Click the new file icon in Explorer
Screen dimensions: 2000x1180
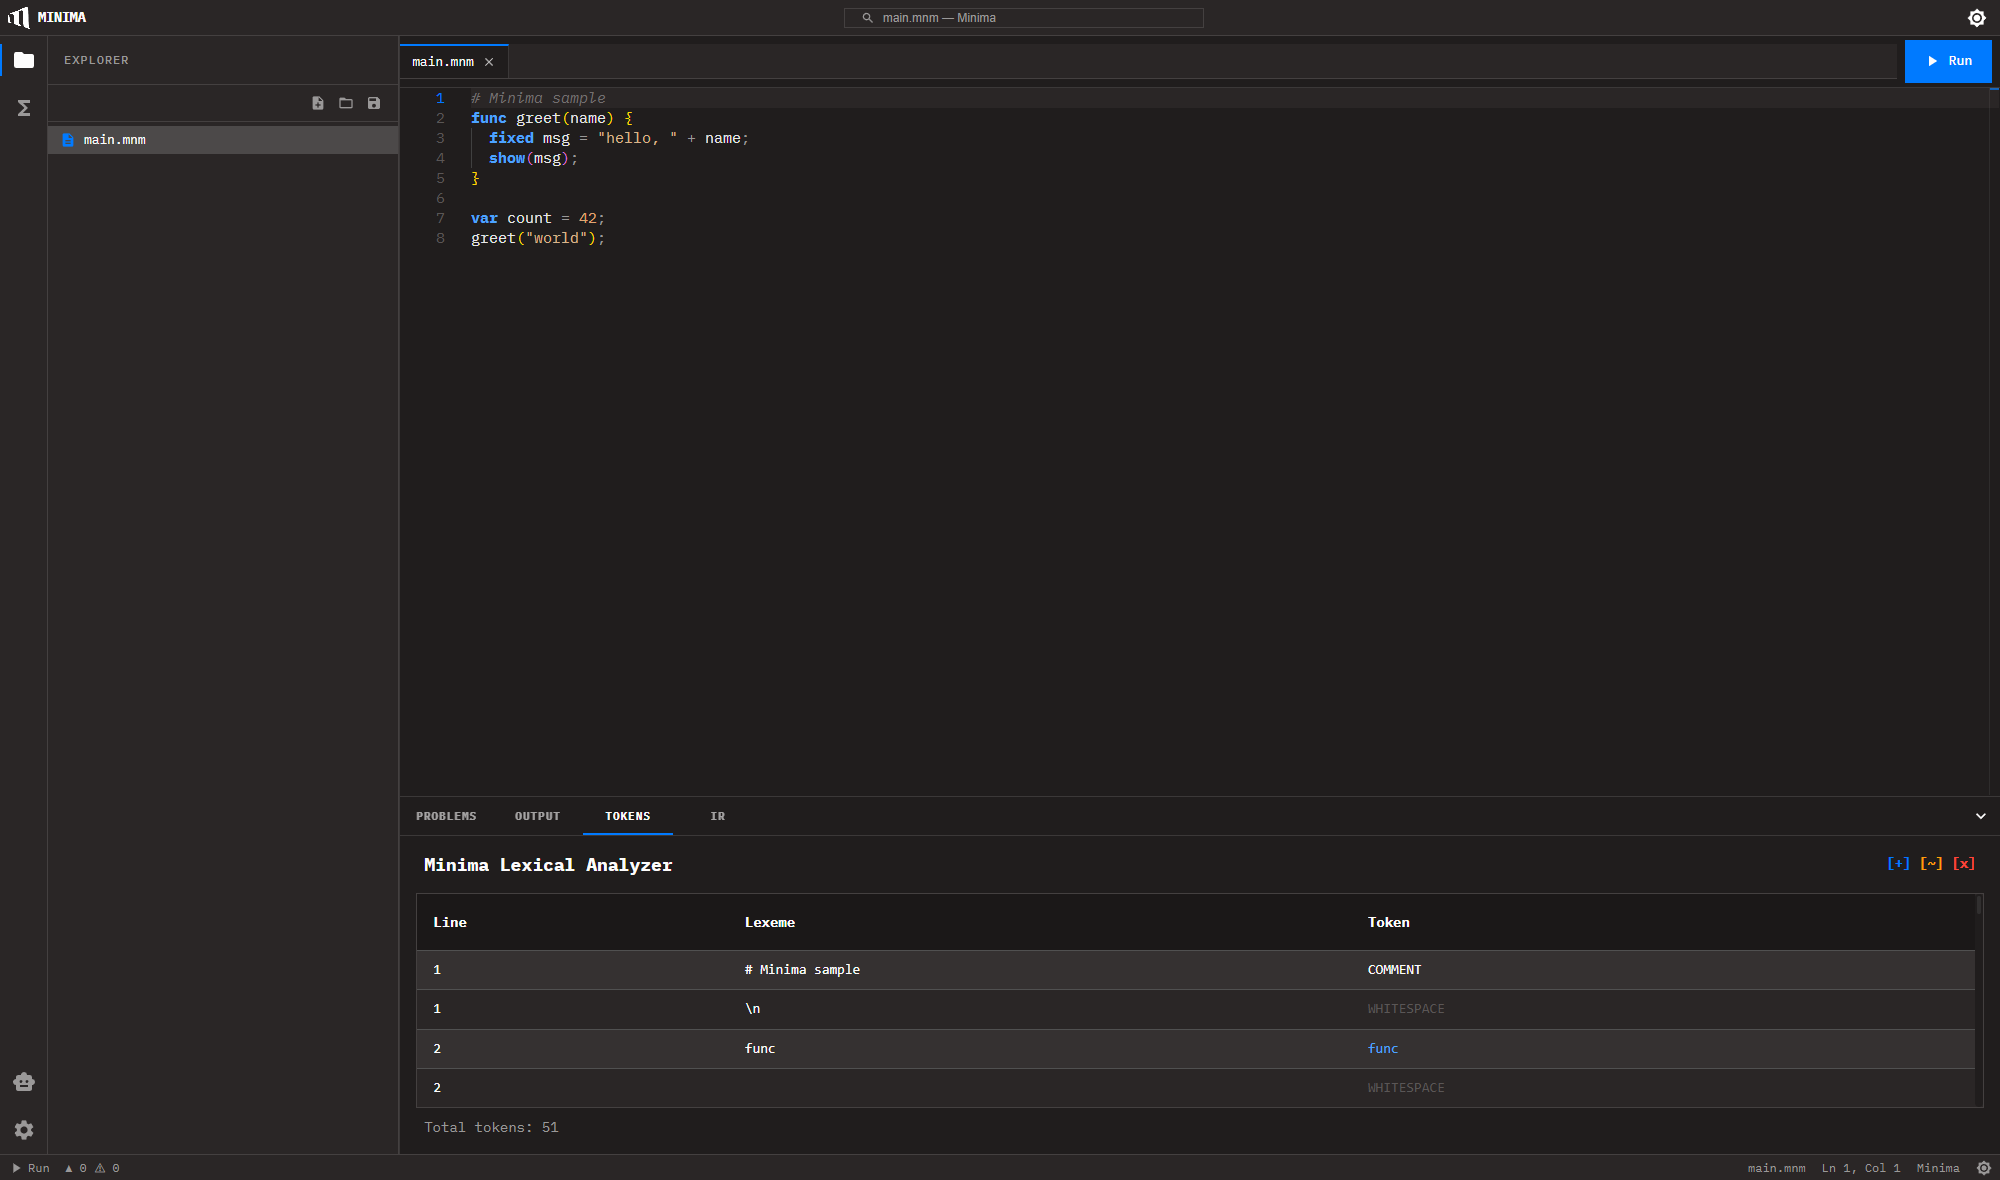tap(318, 103)
